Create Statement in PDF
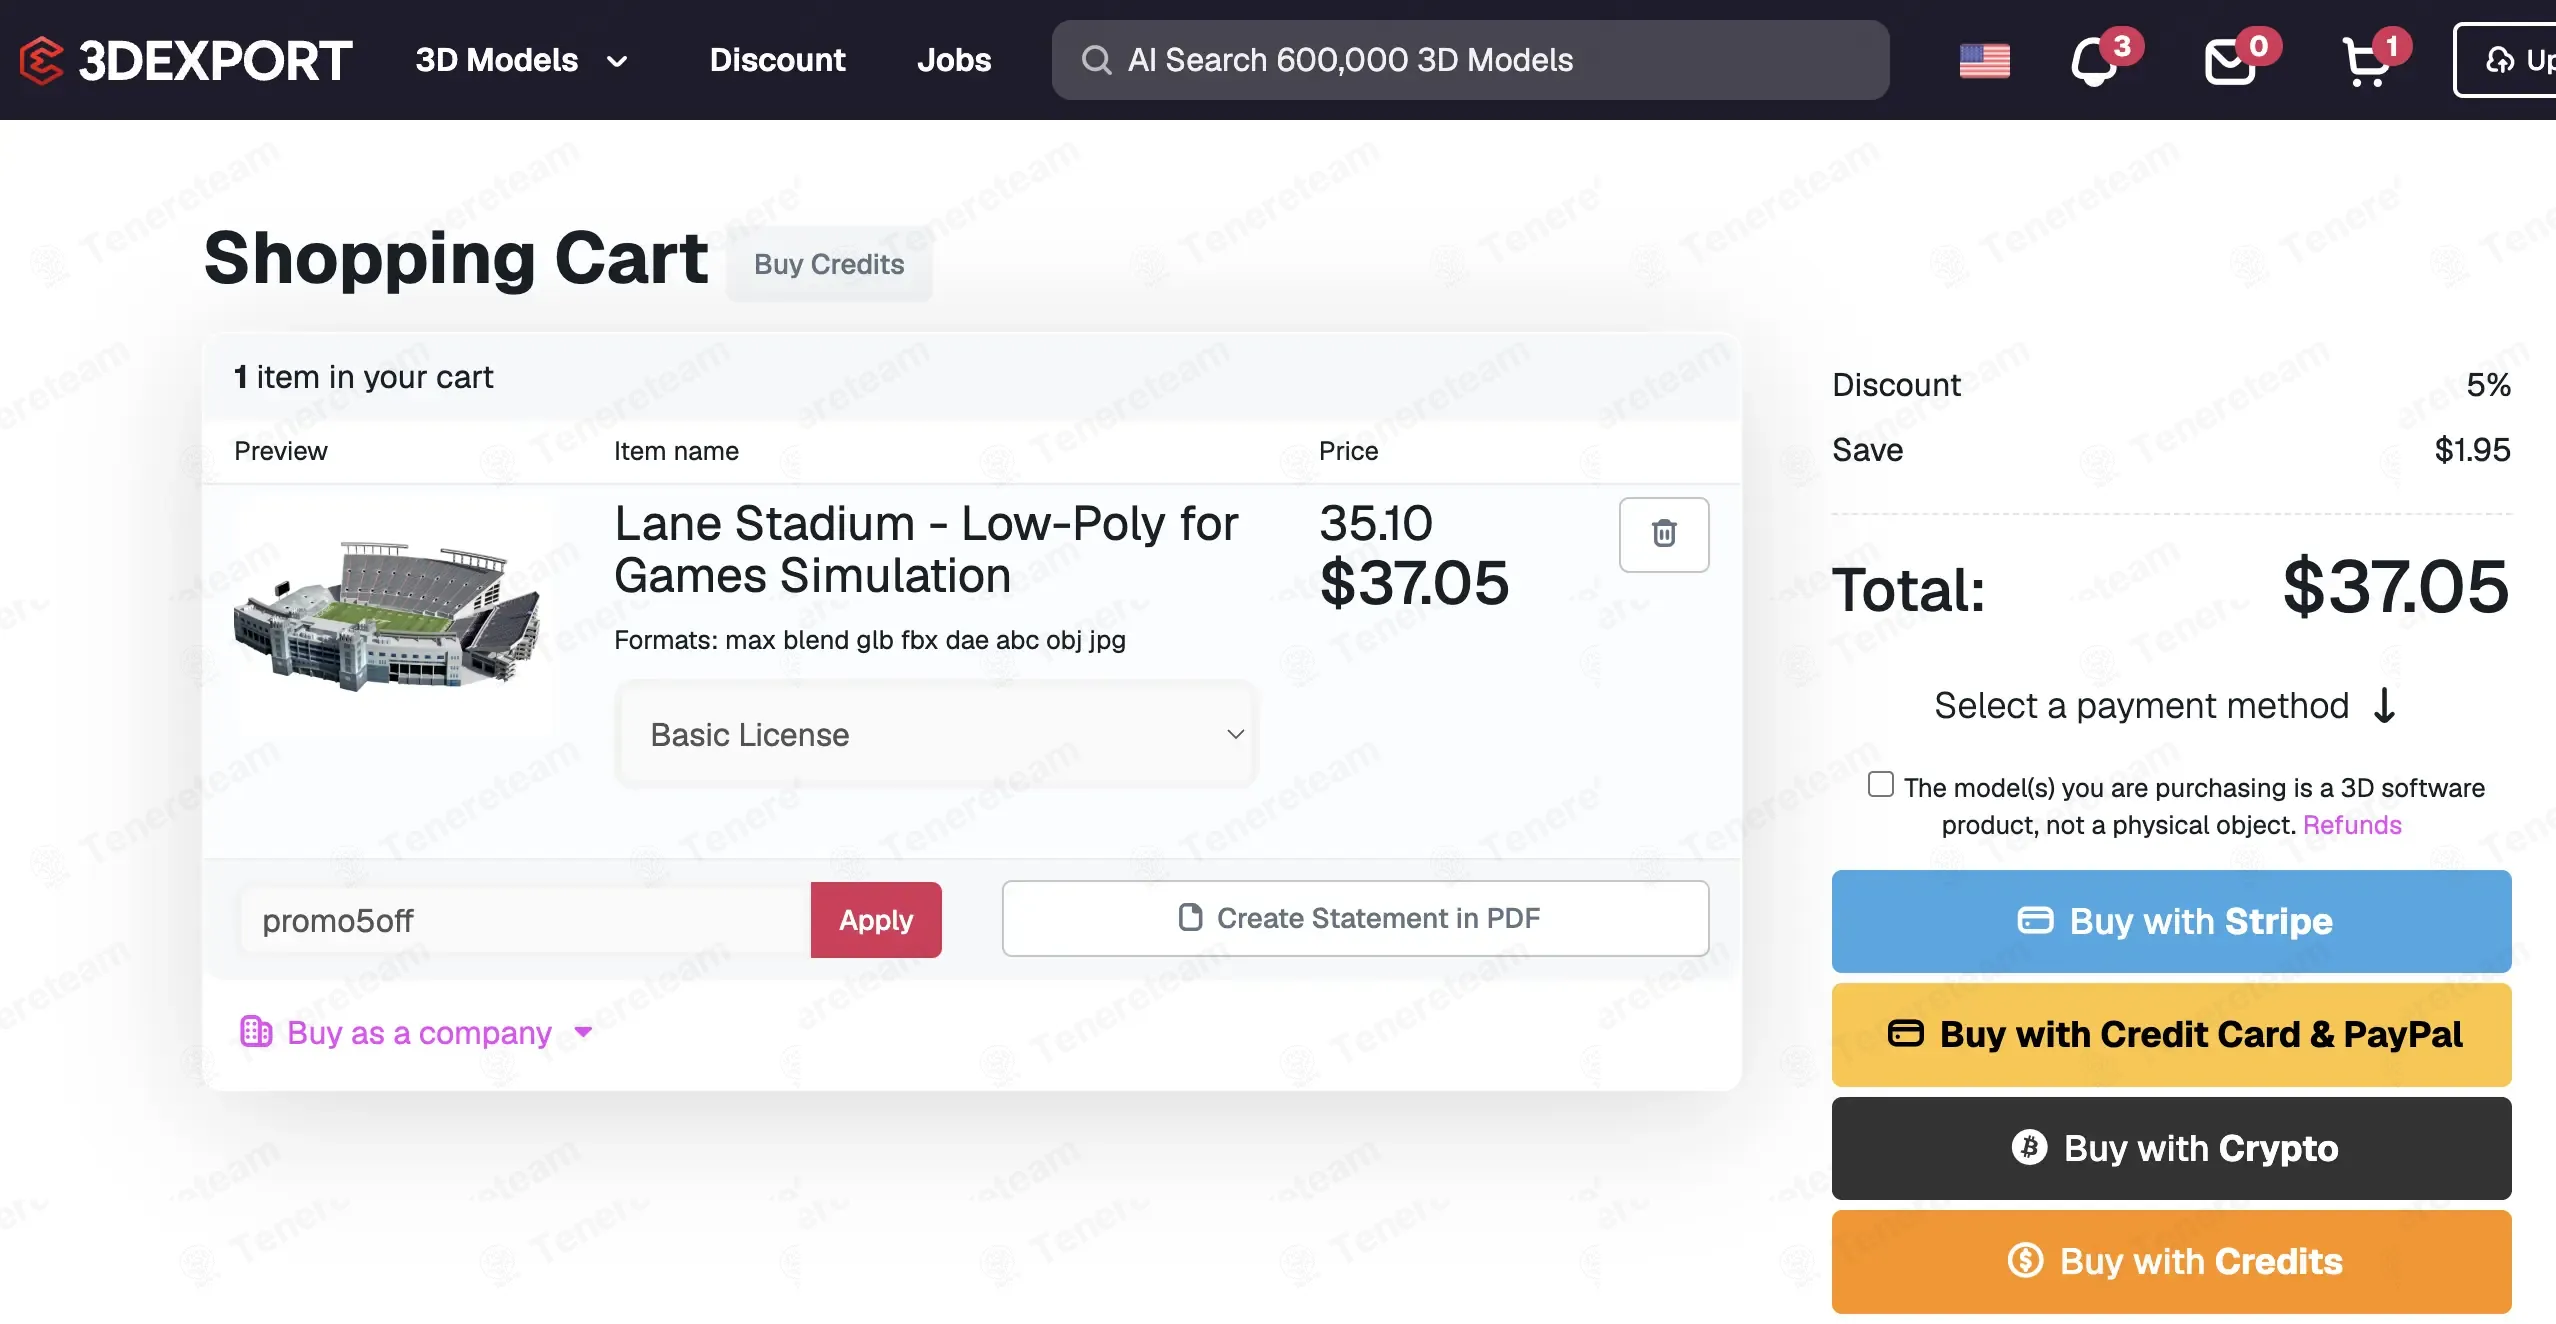 tap(1356, 918)
